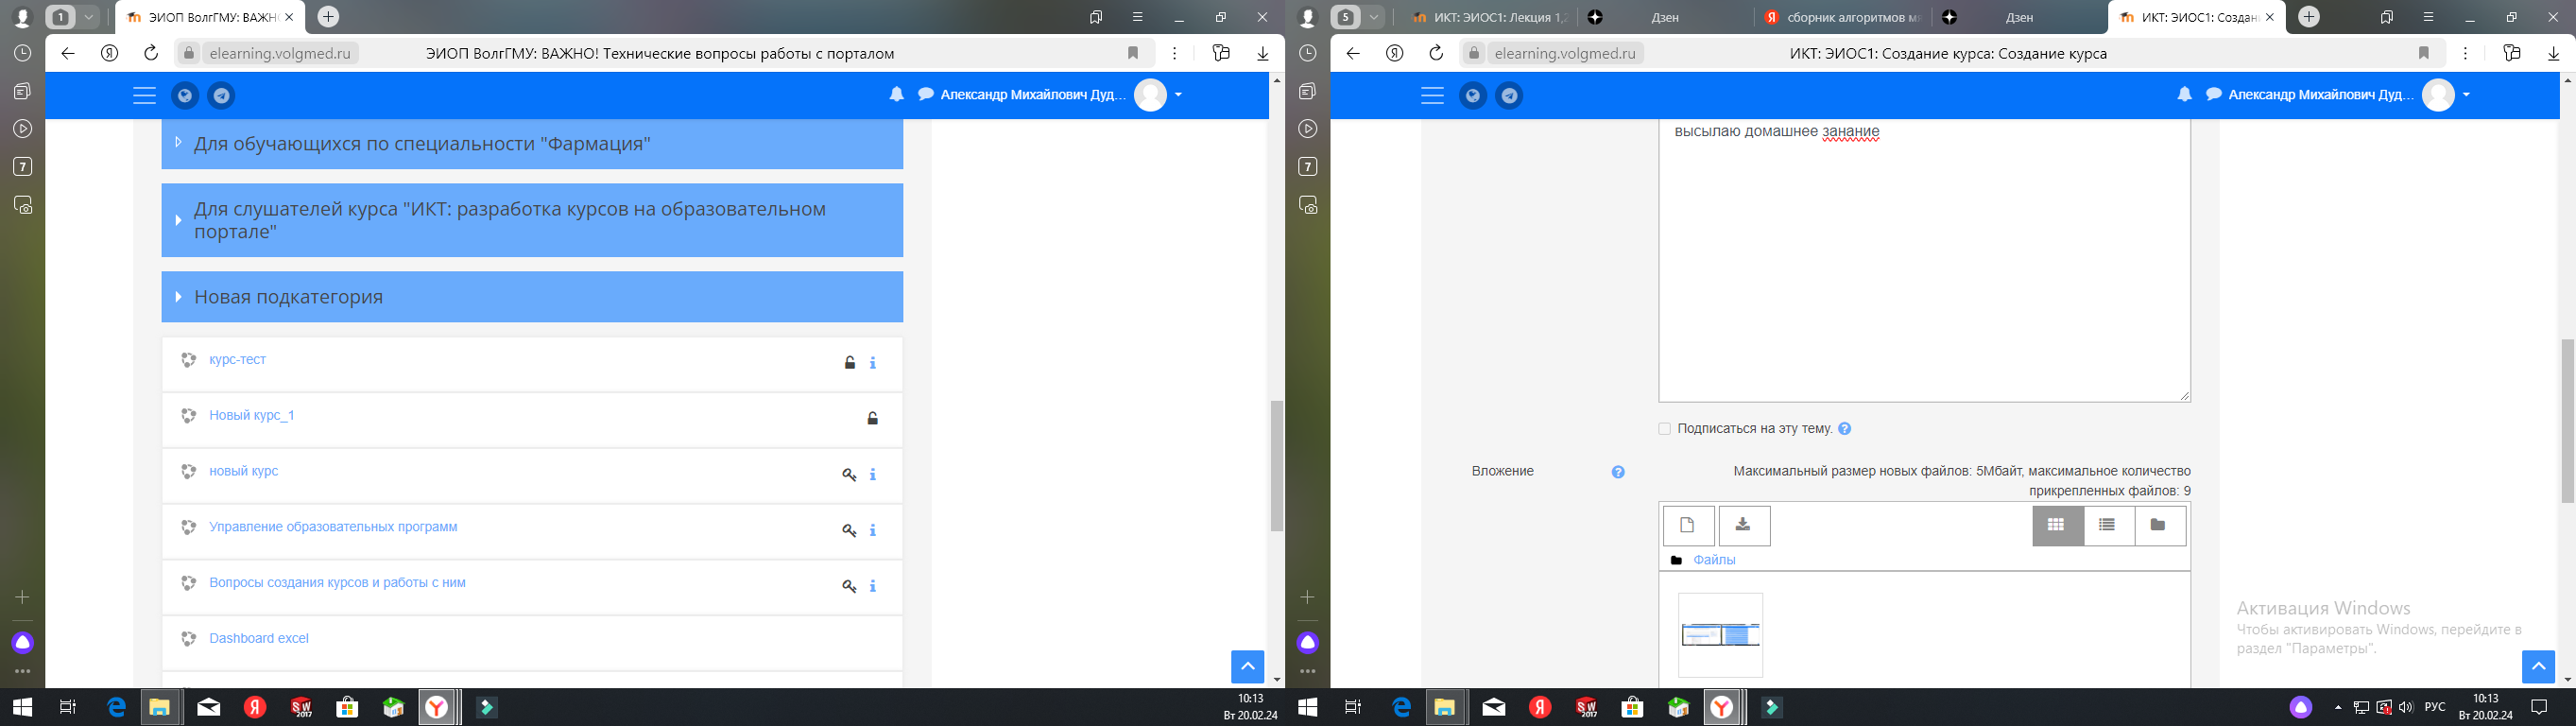The height and width of the screenshot is (726, 2576).
Task: Switch attachments to folder tree view
Action: [2159, 525]
